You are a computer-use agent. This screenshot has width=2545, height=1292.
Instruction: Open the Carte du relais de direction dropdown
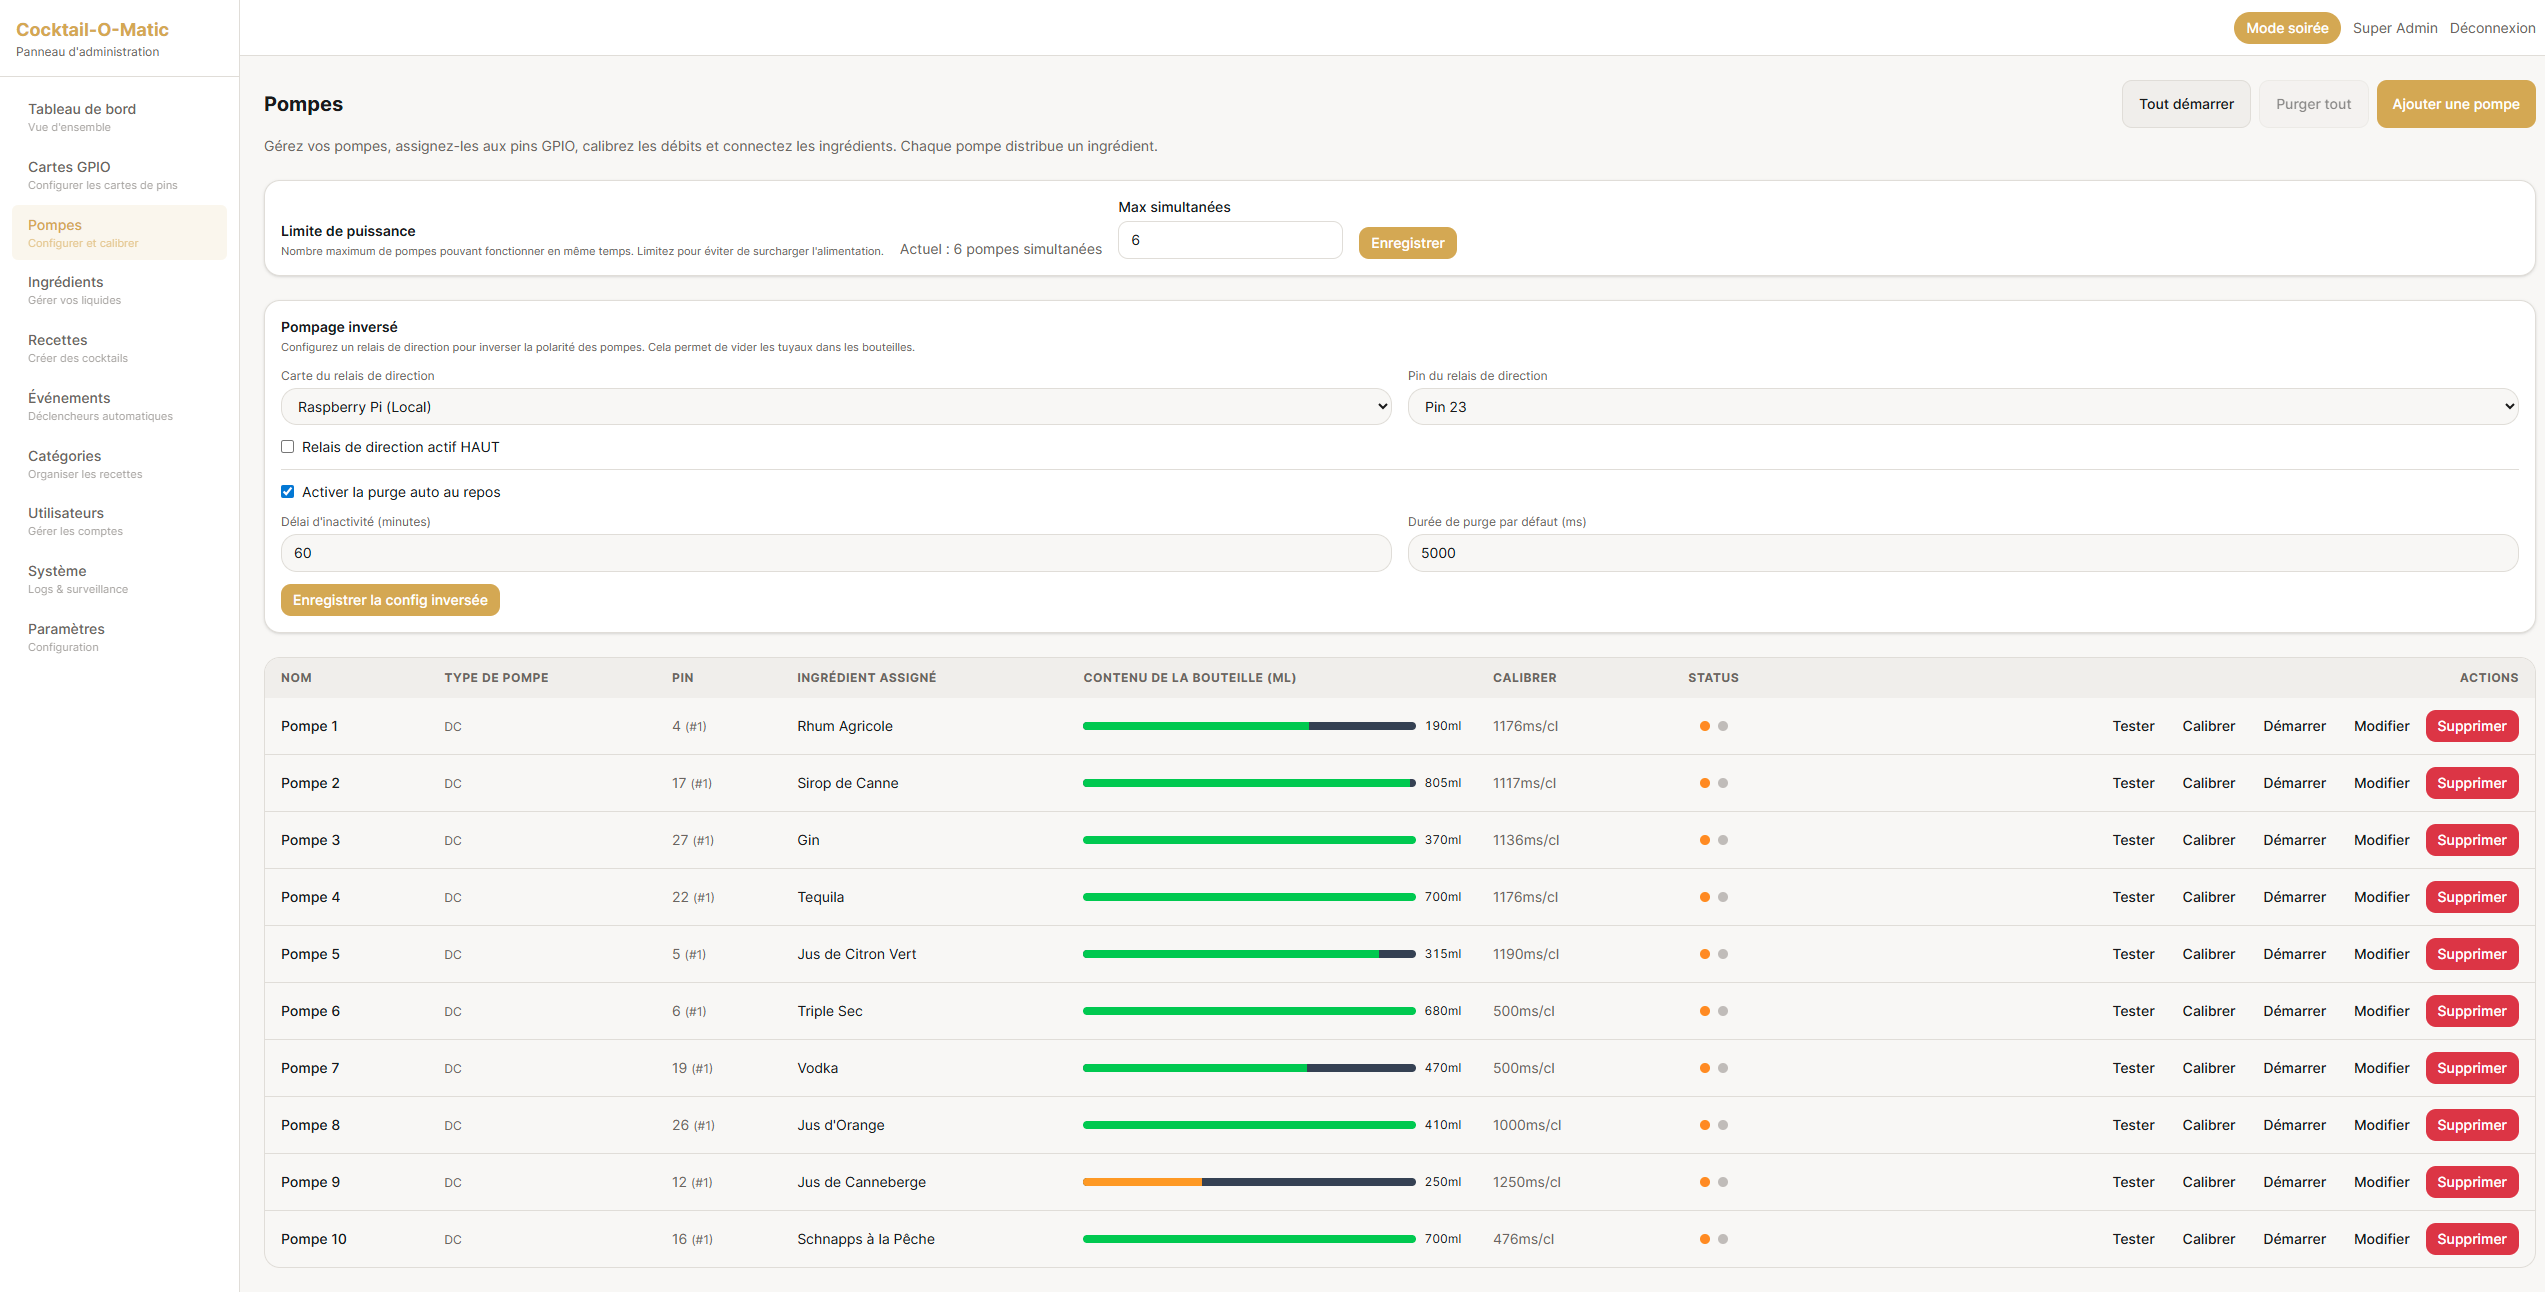click(836, 407)
